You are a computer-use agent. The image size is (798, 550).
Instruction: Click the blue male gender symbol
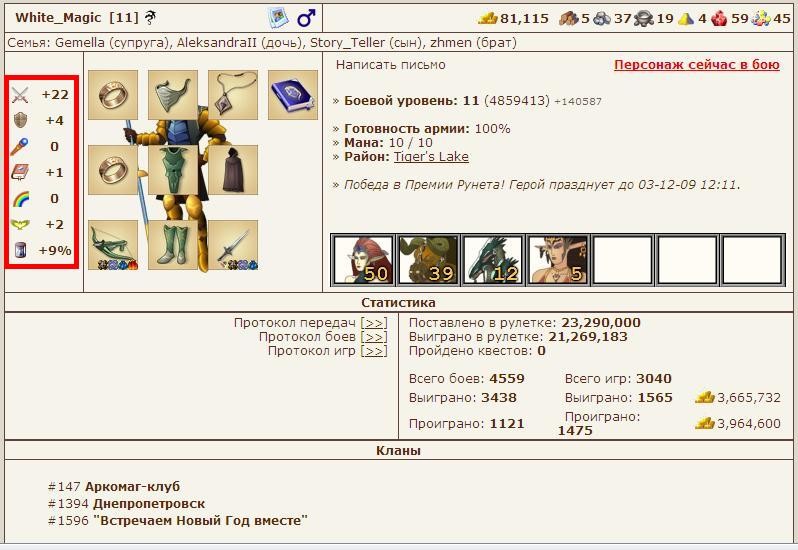click(x=306, y=18)
